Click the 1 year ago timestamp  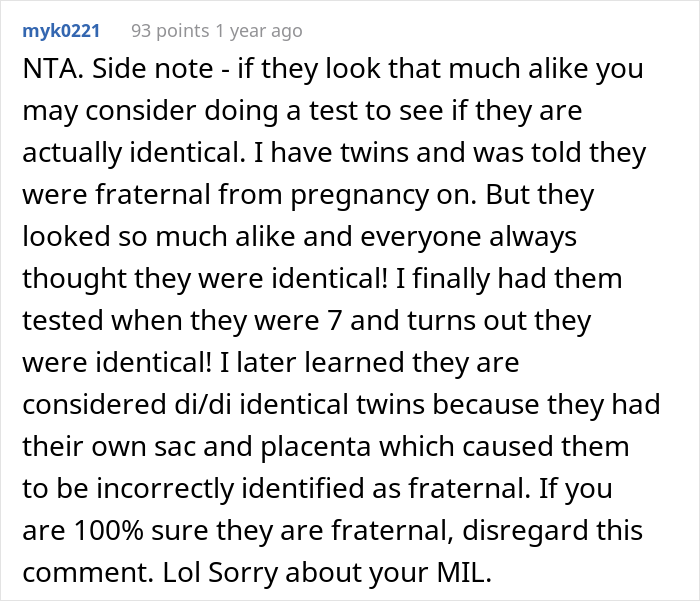[x=256, y=31]
